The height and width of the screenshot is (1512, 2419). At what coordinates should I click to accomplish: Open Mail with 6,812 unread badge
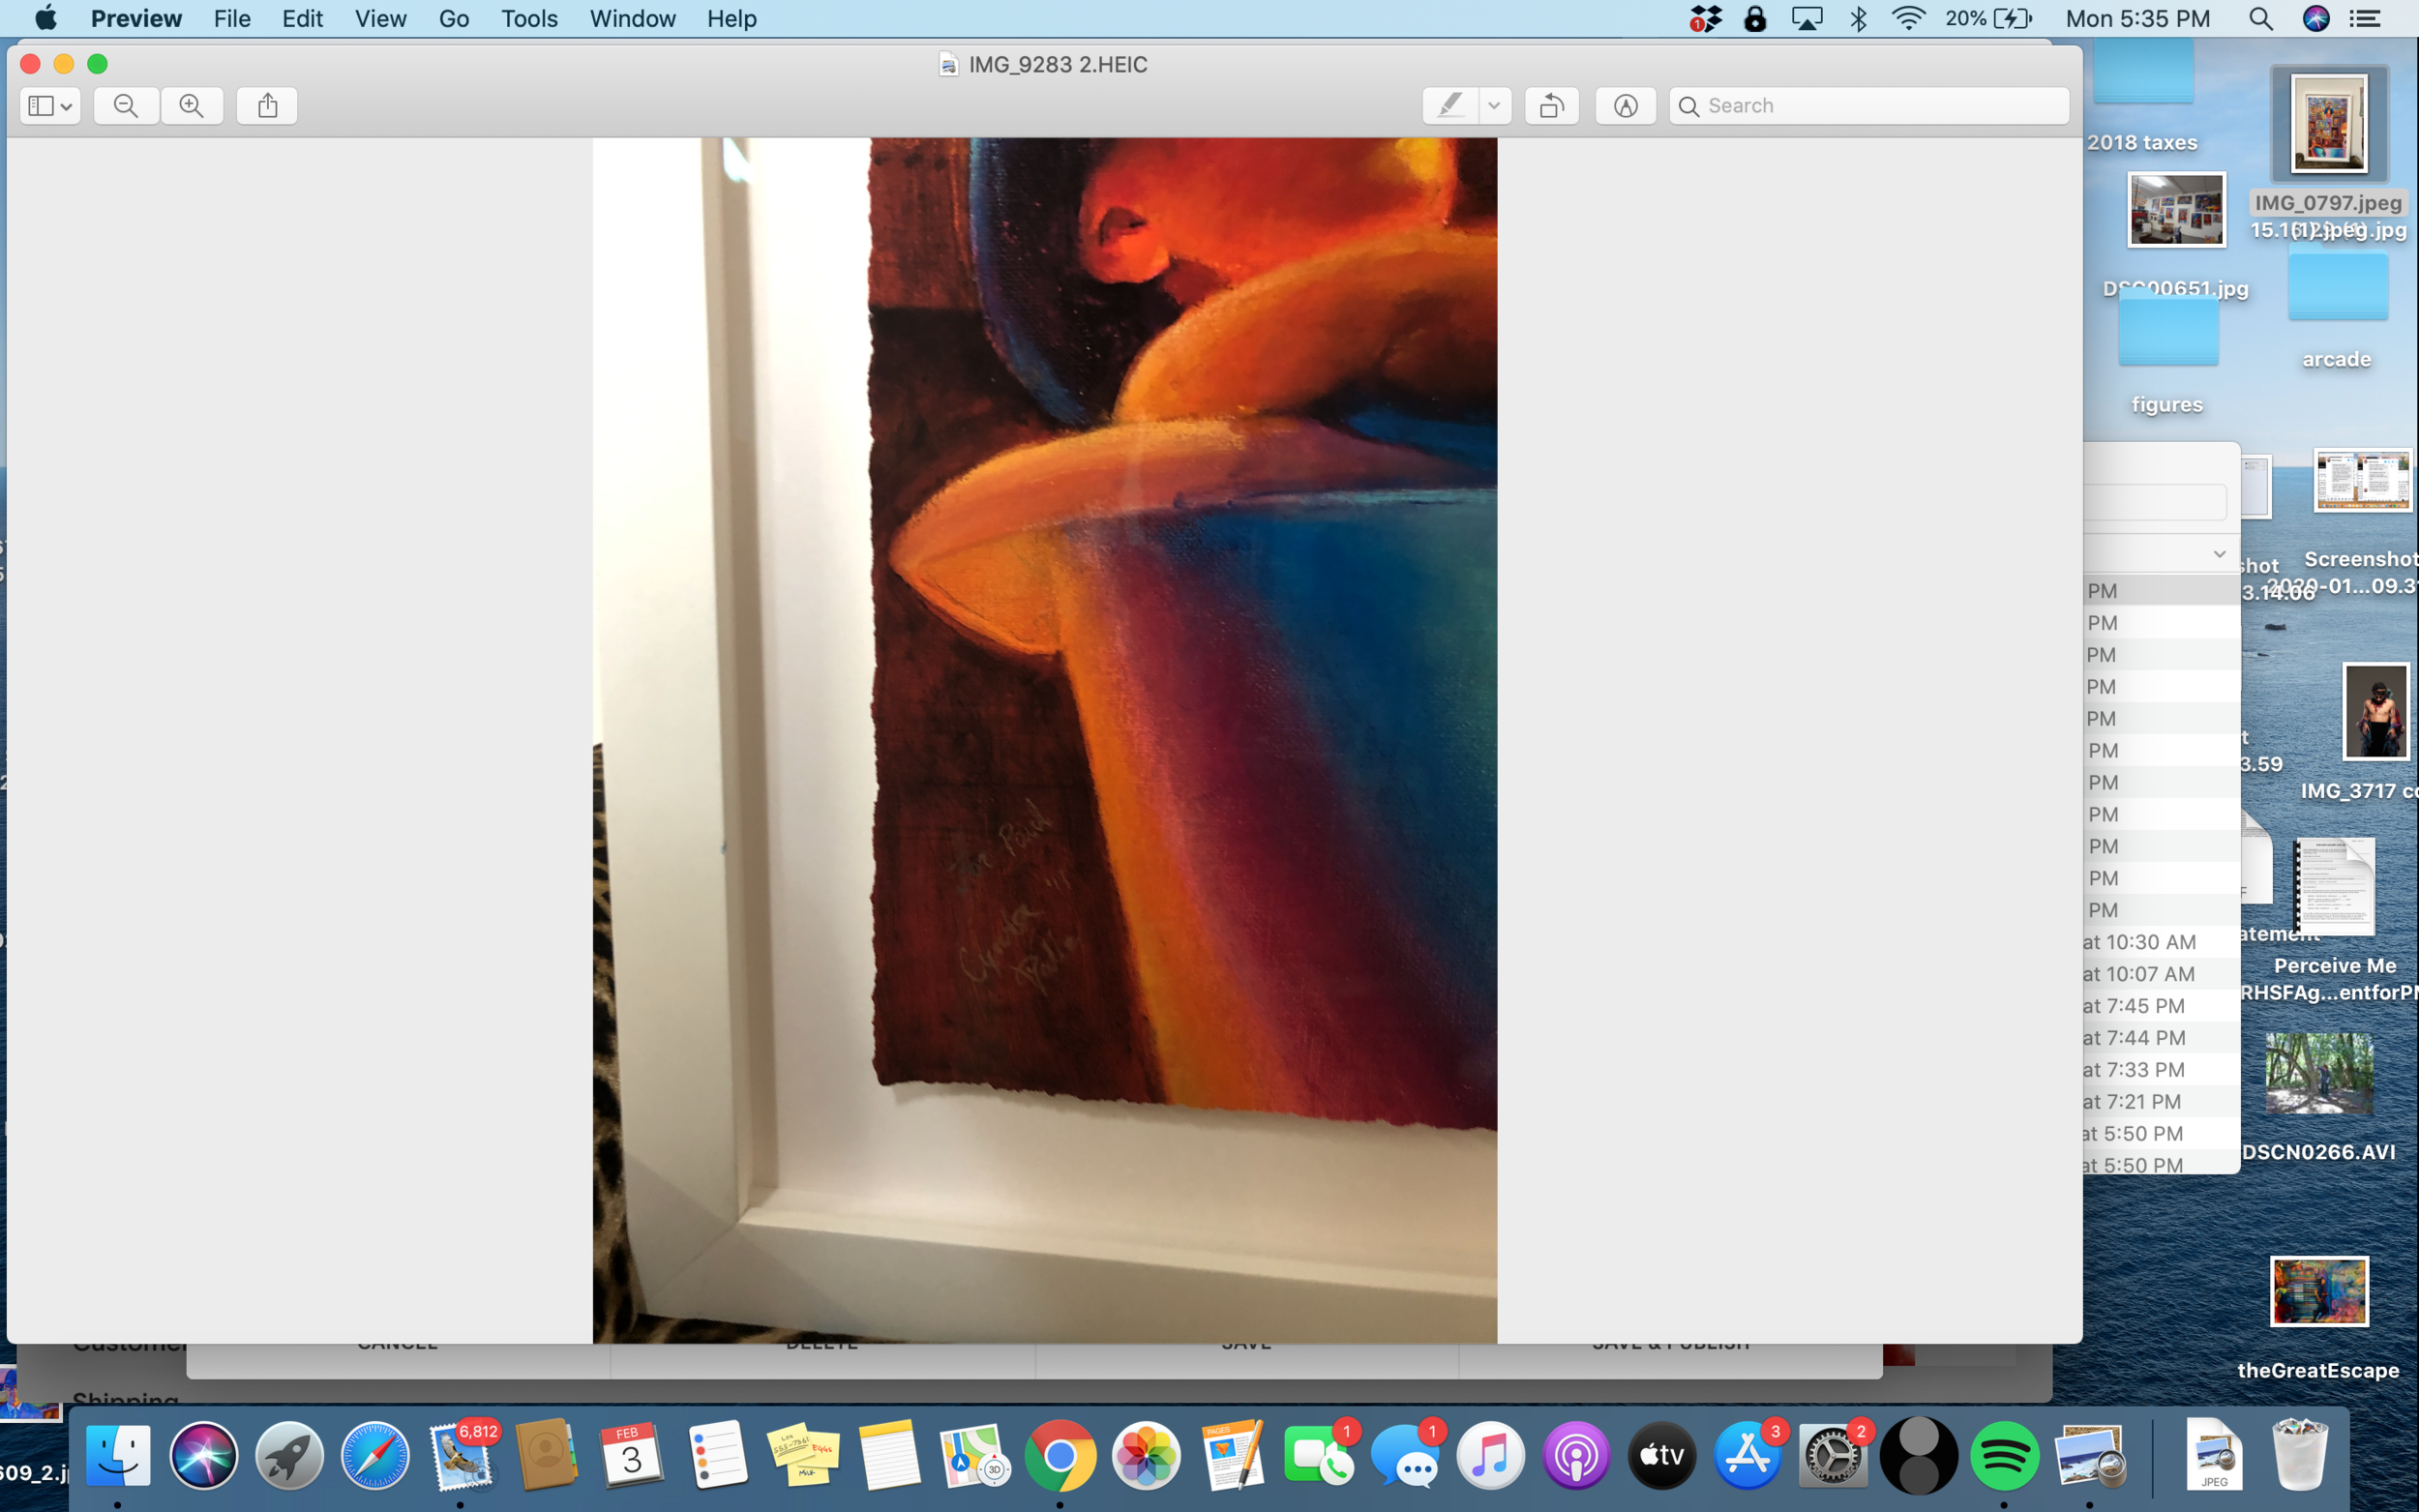pyautogui.click(x=461, y=1455)
